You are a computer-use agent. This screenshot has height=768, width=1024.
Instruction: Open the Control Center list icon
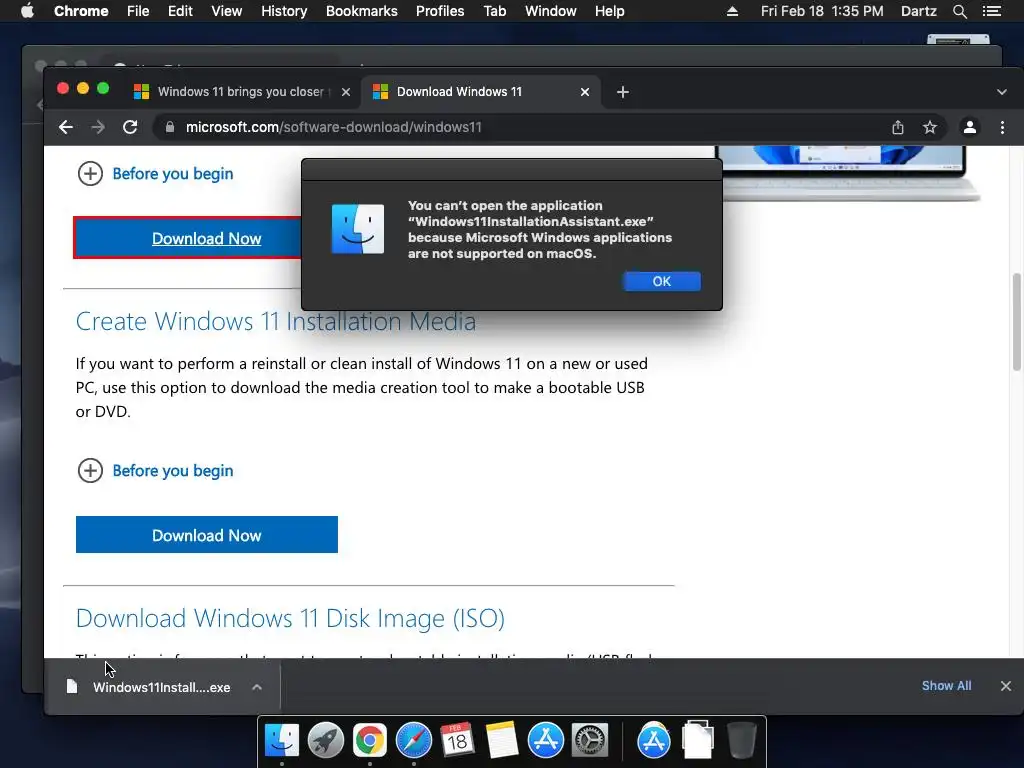point(992,11)
